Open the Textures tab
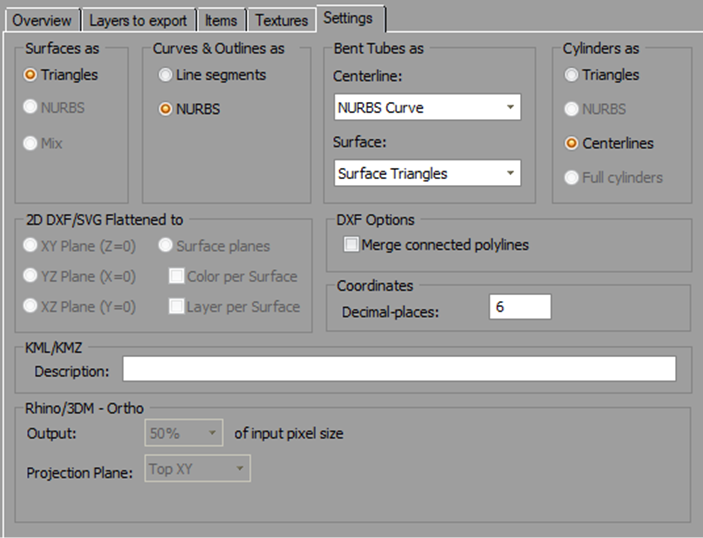This screenshot has height=538, width=703. [281, 20]
